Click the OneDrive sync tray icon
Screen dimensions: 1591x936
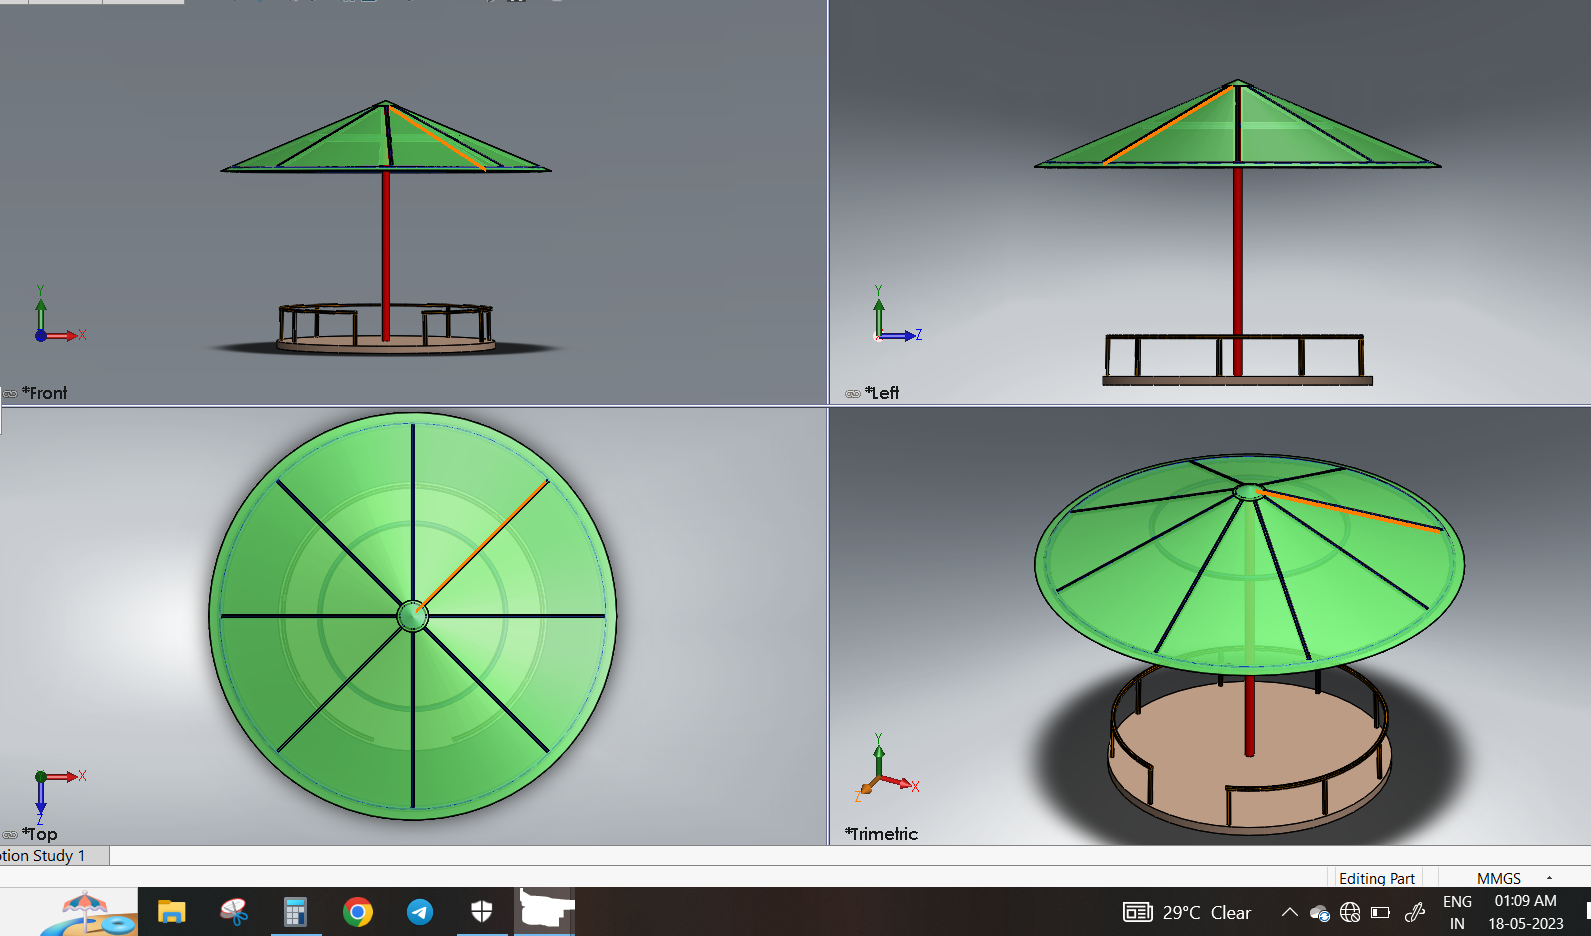(x=1320, y=913)
